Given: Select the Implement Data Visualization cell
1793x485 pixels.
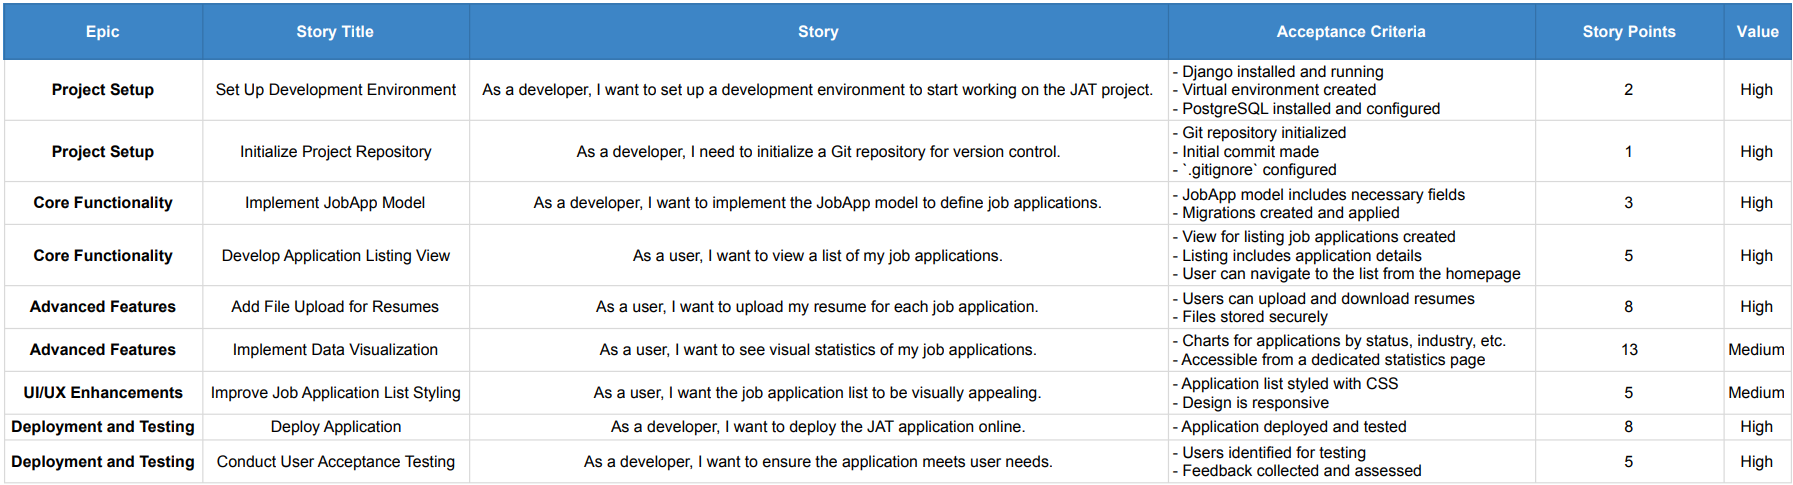Looking at the screenshot, I should click(x=335, y=350).
